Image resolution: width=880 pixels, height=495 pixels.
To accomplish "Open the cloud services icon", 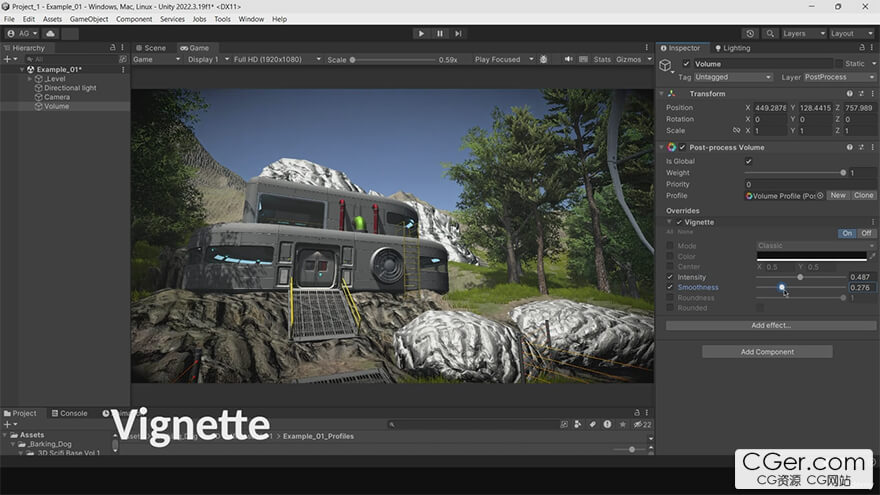I will click(x=51, y=33).
